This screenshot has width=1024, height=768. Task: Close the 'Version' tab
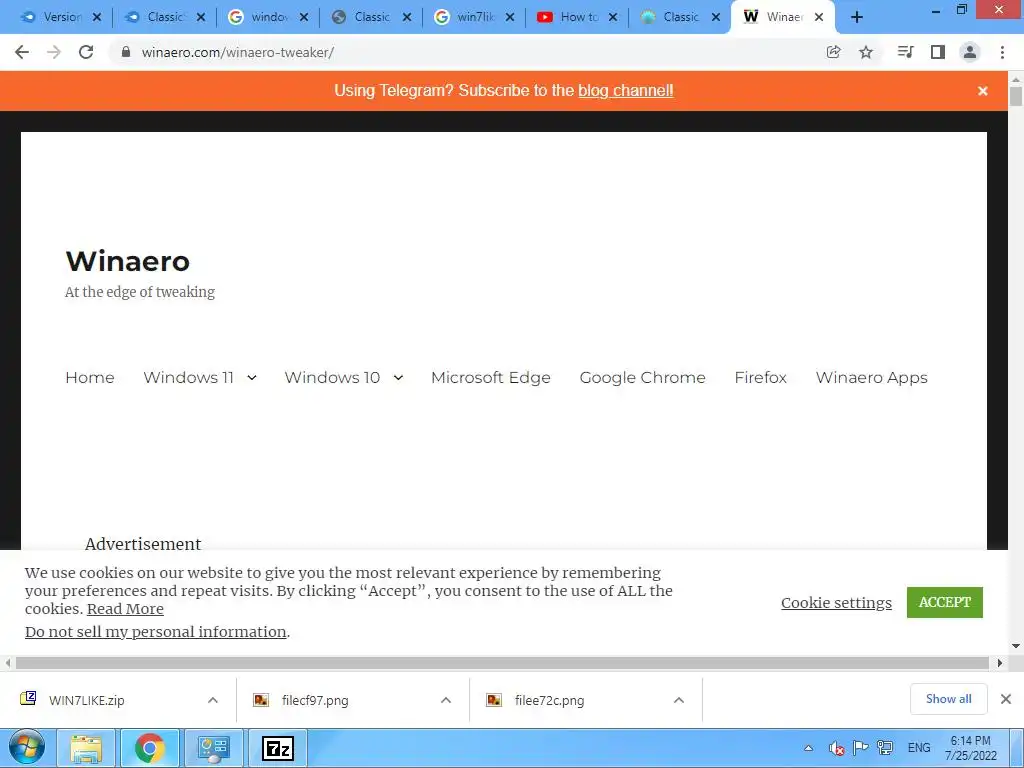pos(97,18)
